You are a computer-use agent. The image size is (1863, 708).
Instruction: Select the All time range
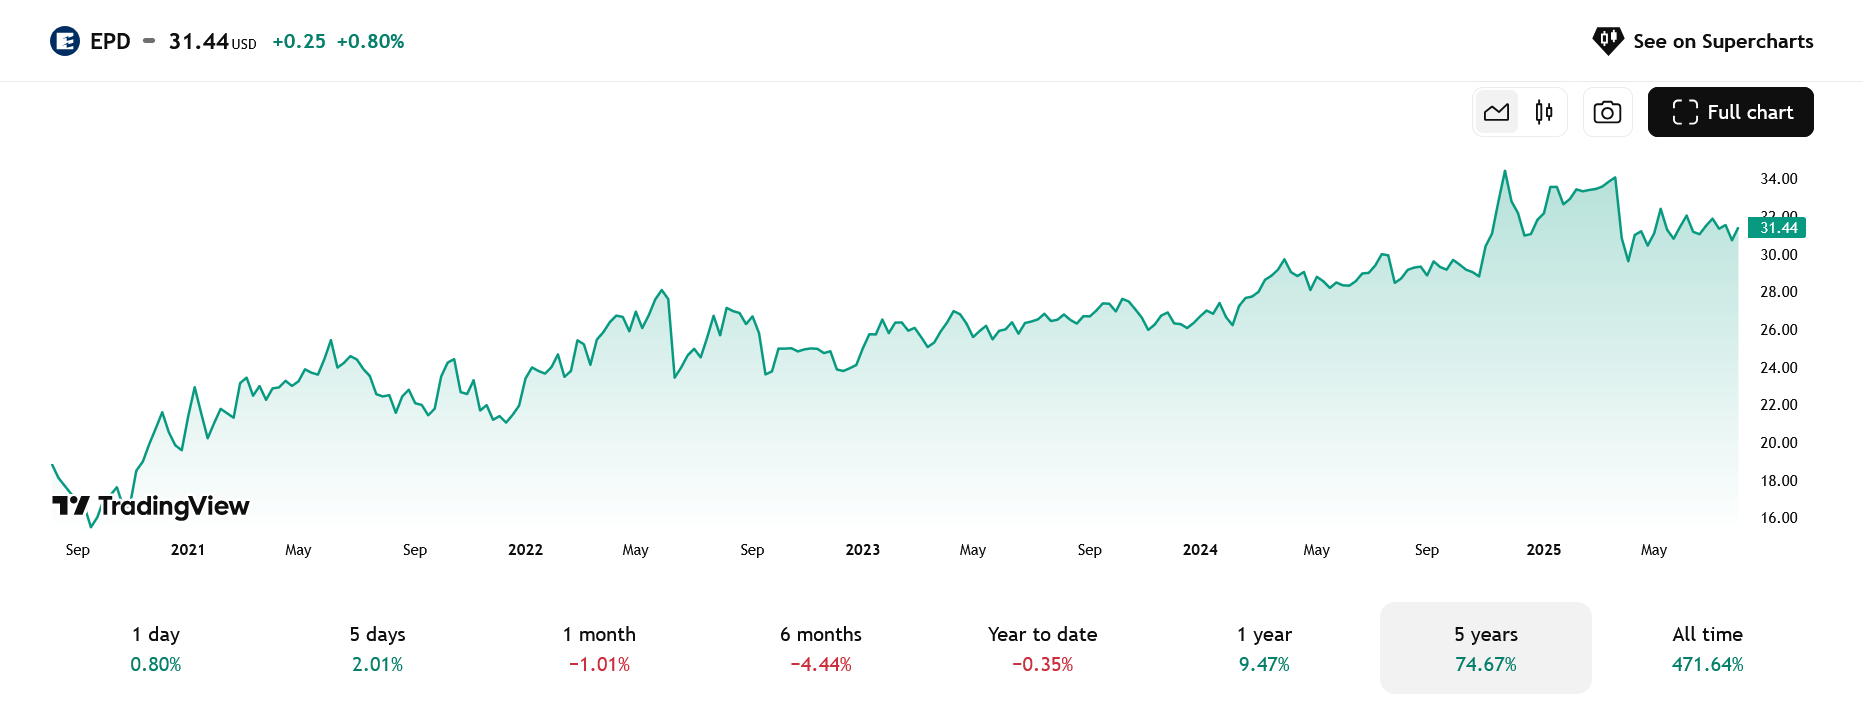[1707, 648]
